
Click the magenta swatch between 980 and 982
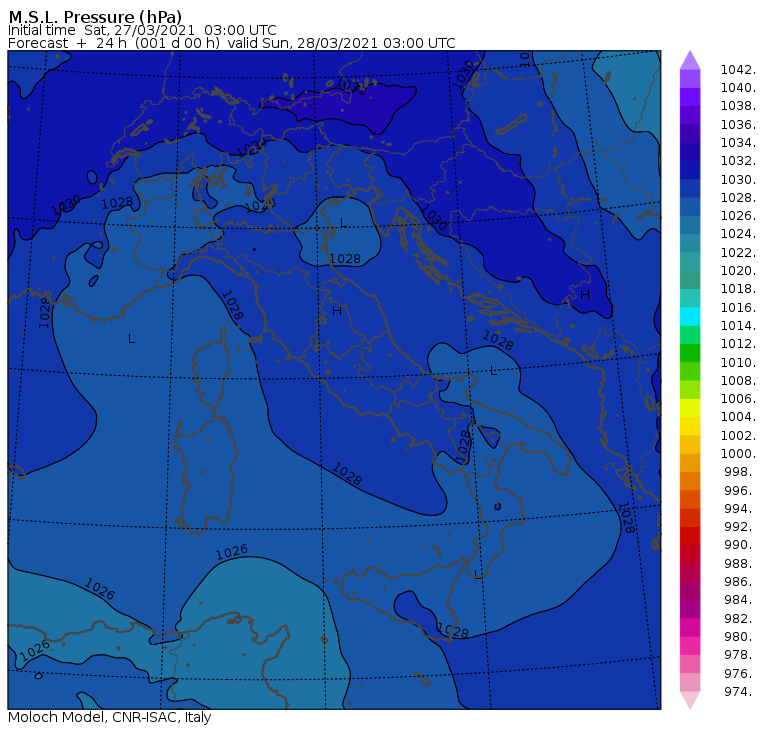[690, 627]
